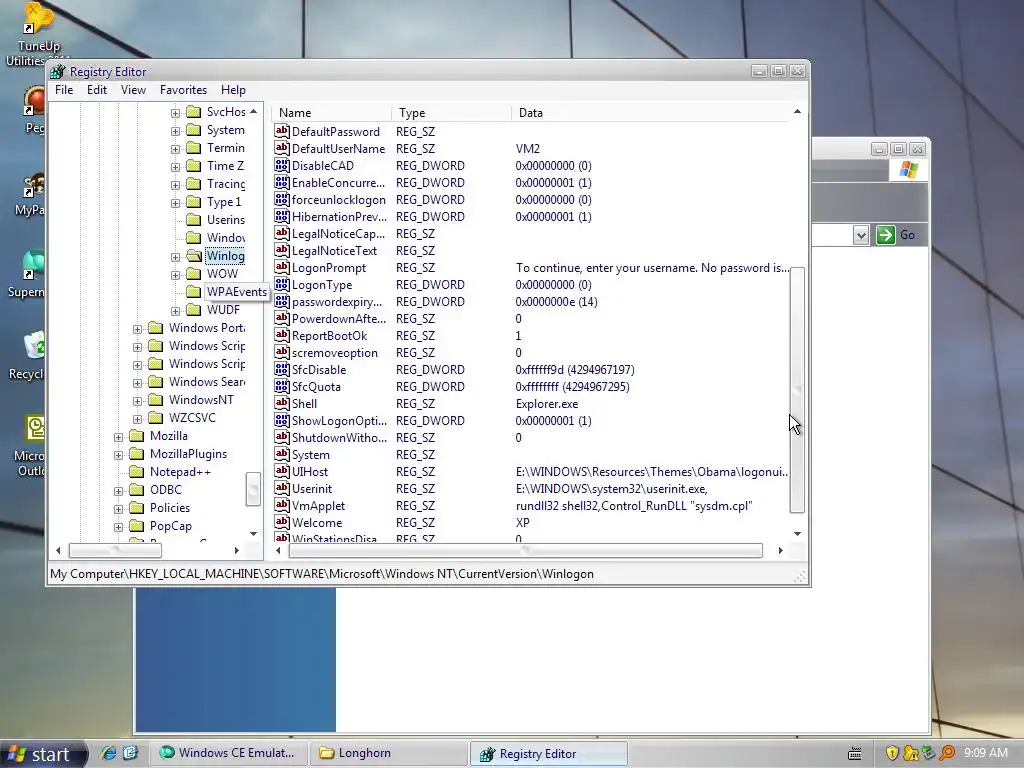Click values list horizontal scrollbar thumb
1024x768 pixels.
coord(526,551)
